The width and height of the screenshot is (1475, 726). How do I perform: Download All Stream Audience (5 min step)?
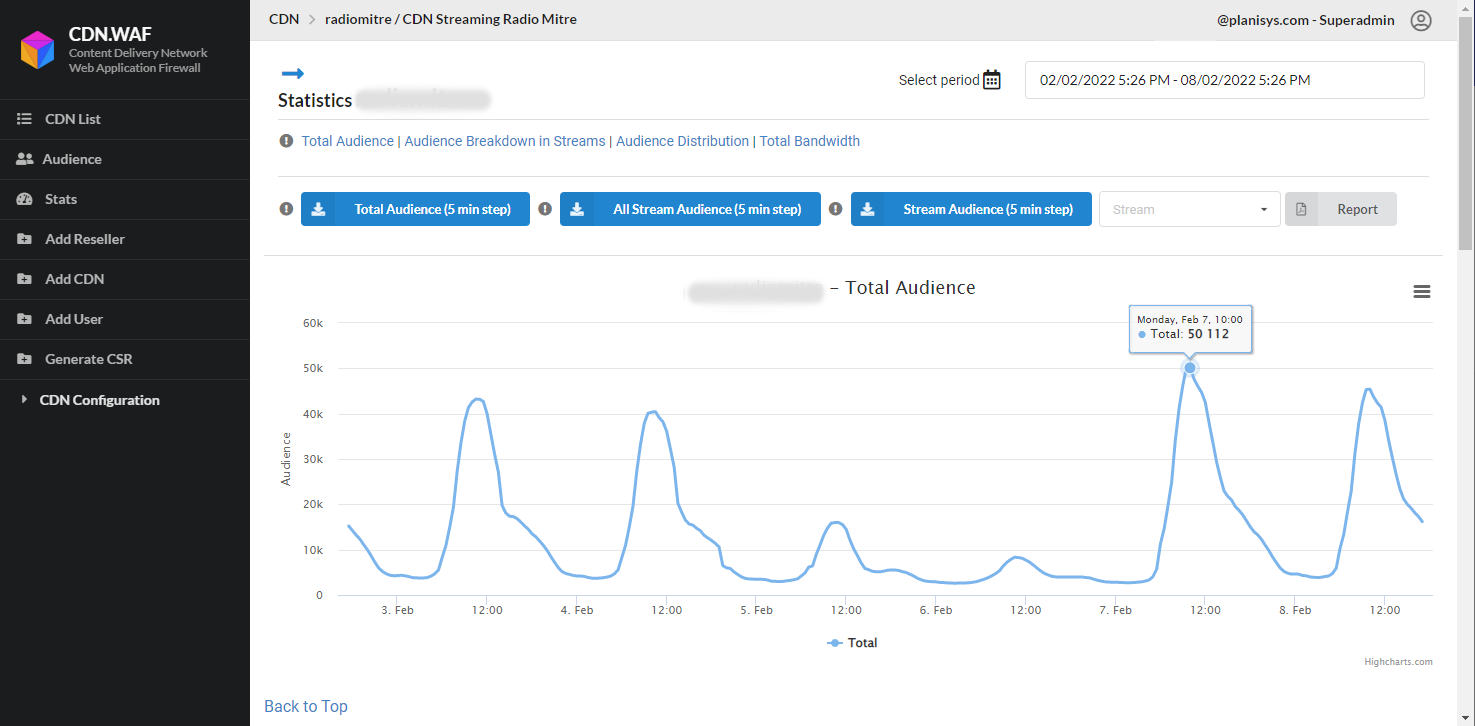(x=690, y=209)
